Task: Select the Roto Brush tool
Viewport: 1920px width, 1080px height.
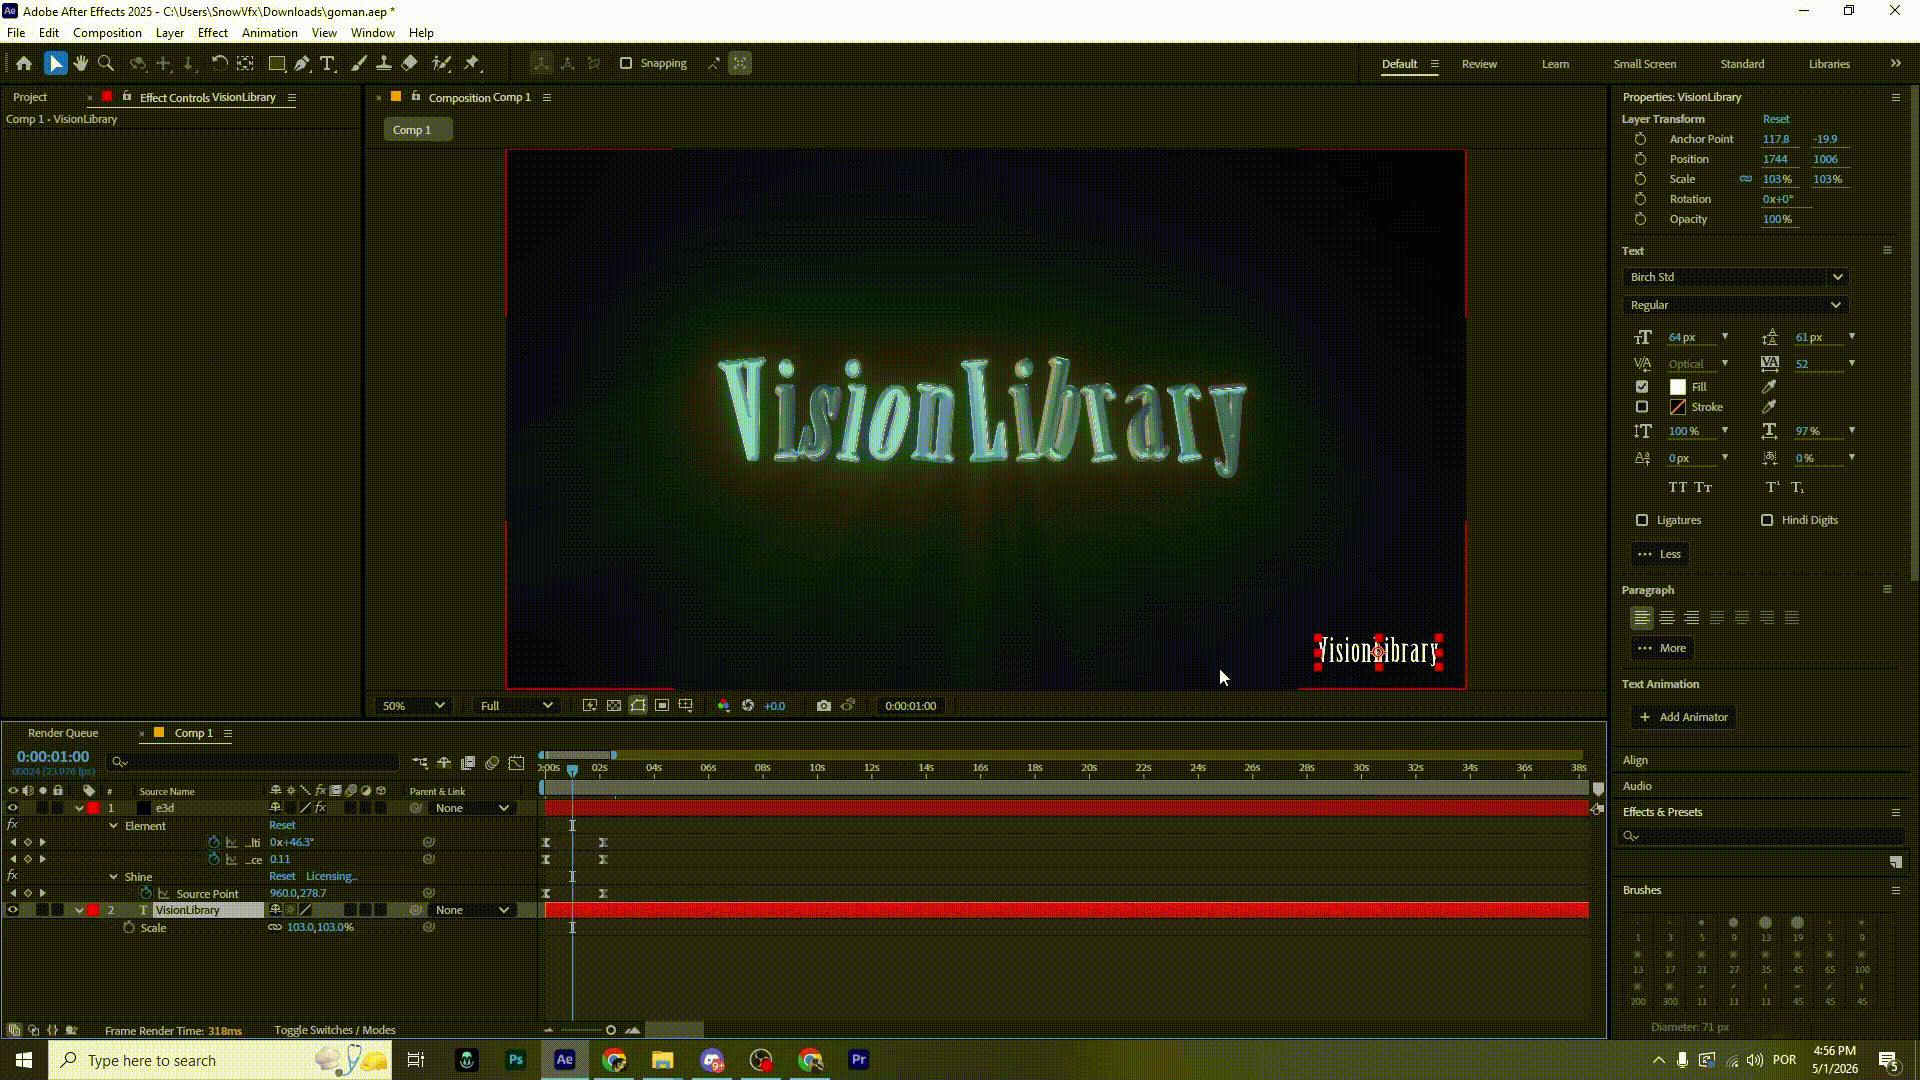Action: [x=441, y=63]
